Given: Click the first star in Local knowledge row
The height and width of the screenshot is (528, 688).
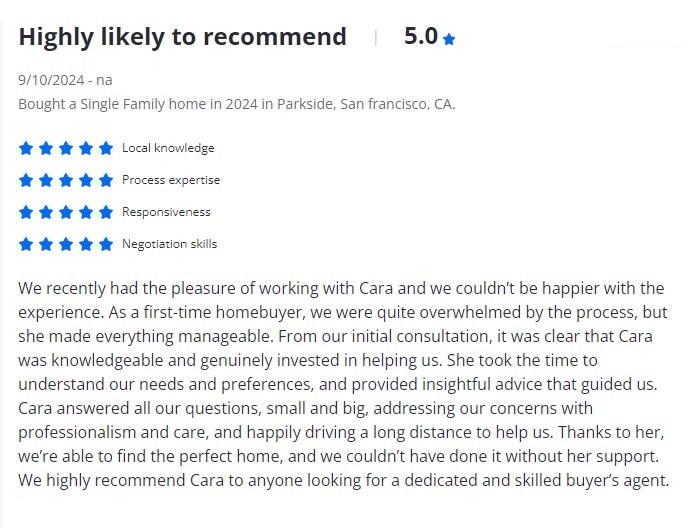Looking at the screenshot, I should (x=26, y=148).
